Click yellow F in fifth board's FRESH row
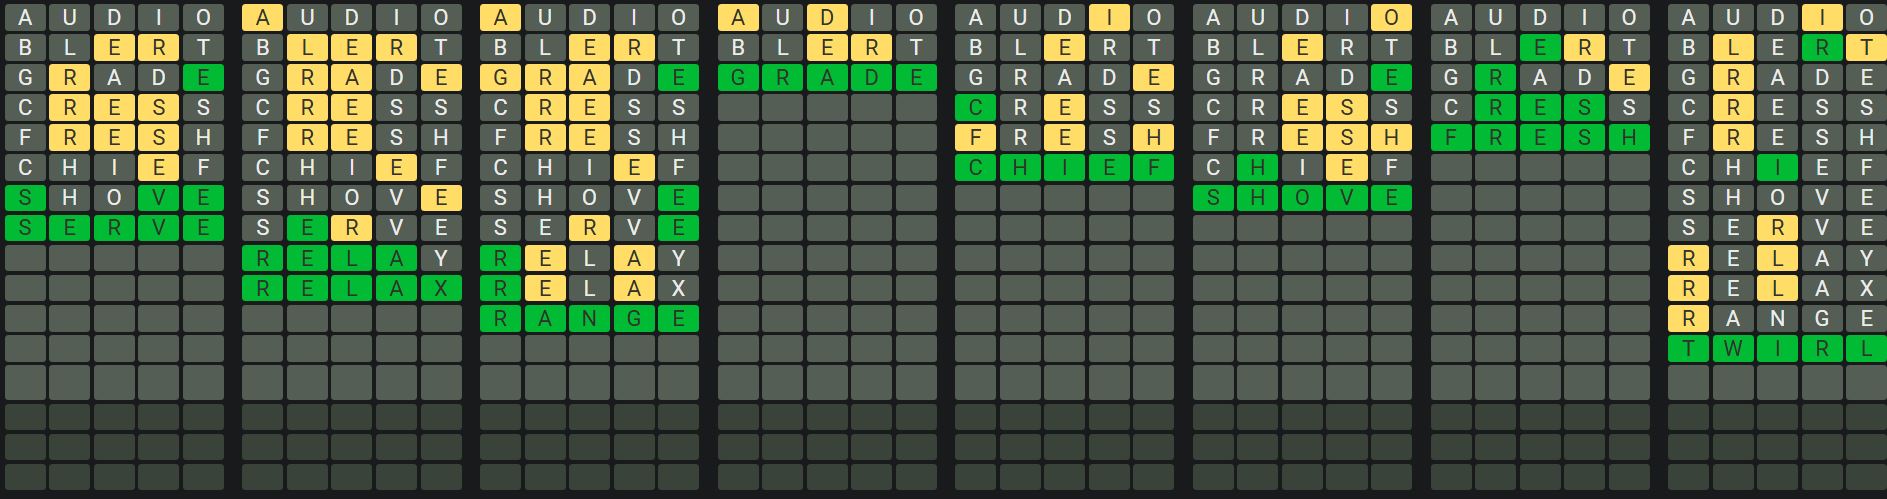The image size is (1887, 499). coord(976,138)
